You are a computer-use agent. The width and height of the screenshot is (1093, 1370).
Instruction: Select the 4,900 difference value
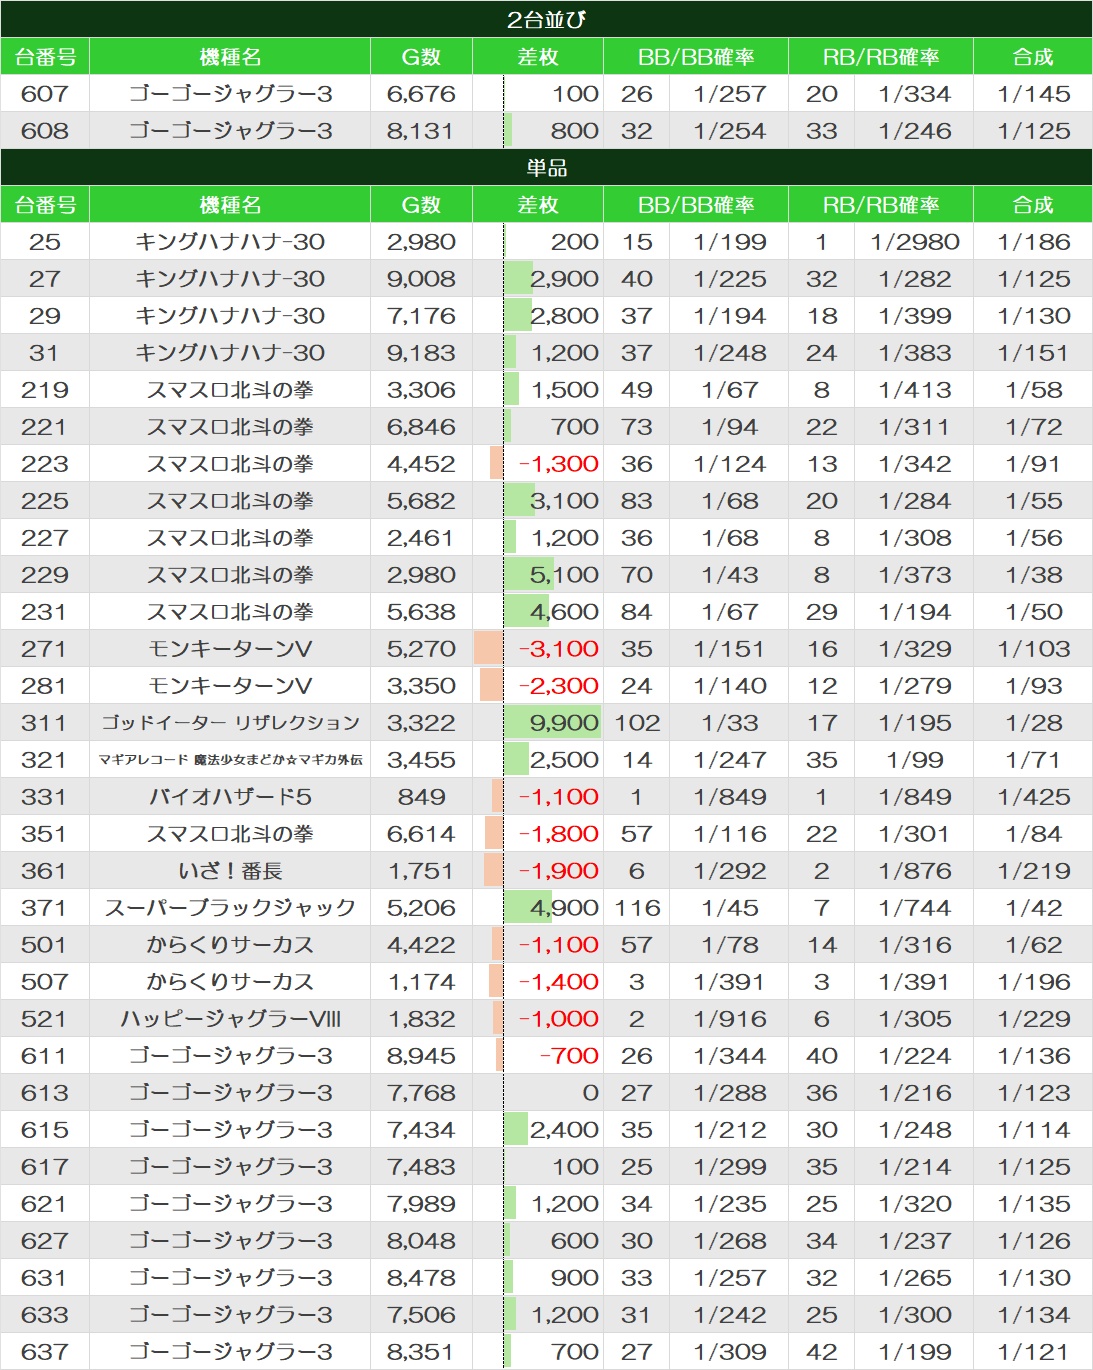click(565, 908)
